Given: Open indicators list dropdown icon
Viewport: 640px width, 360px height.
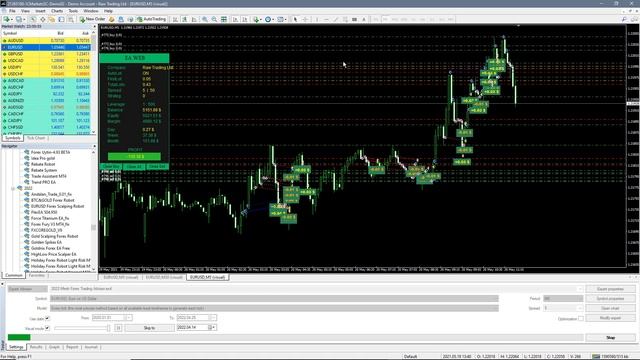Looking at the screenshot, I should click(x=257, y=19).
